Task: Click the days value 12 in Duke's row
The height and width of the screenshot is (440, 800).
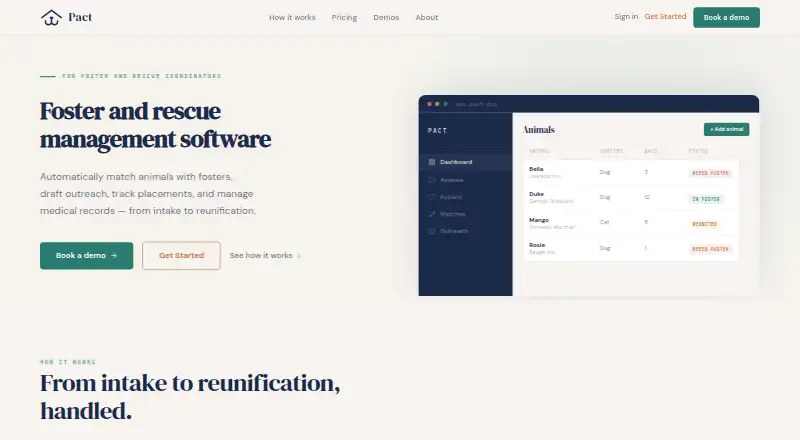Action: point(646,197)
